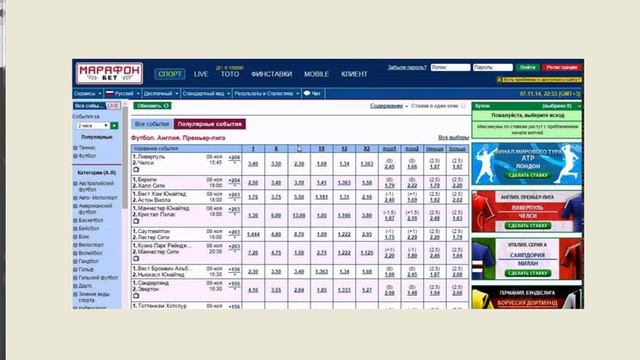
Task: Click the green go arrow beside the time filter
Action: point(114,126)
